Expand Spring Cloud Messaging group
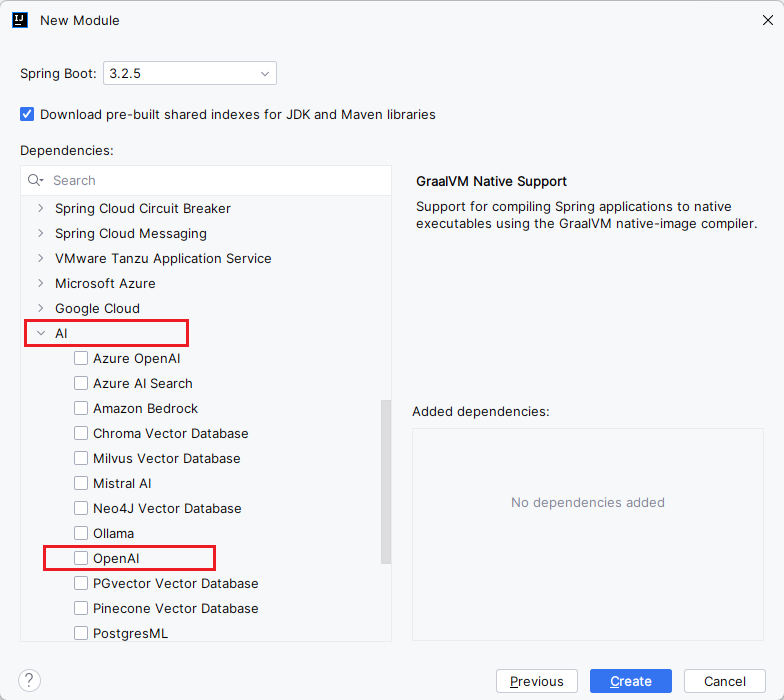The image size is (784, 700). (x=41, y=233)
